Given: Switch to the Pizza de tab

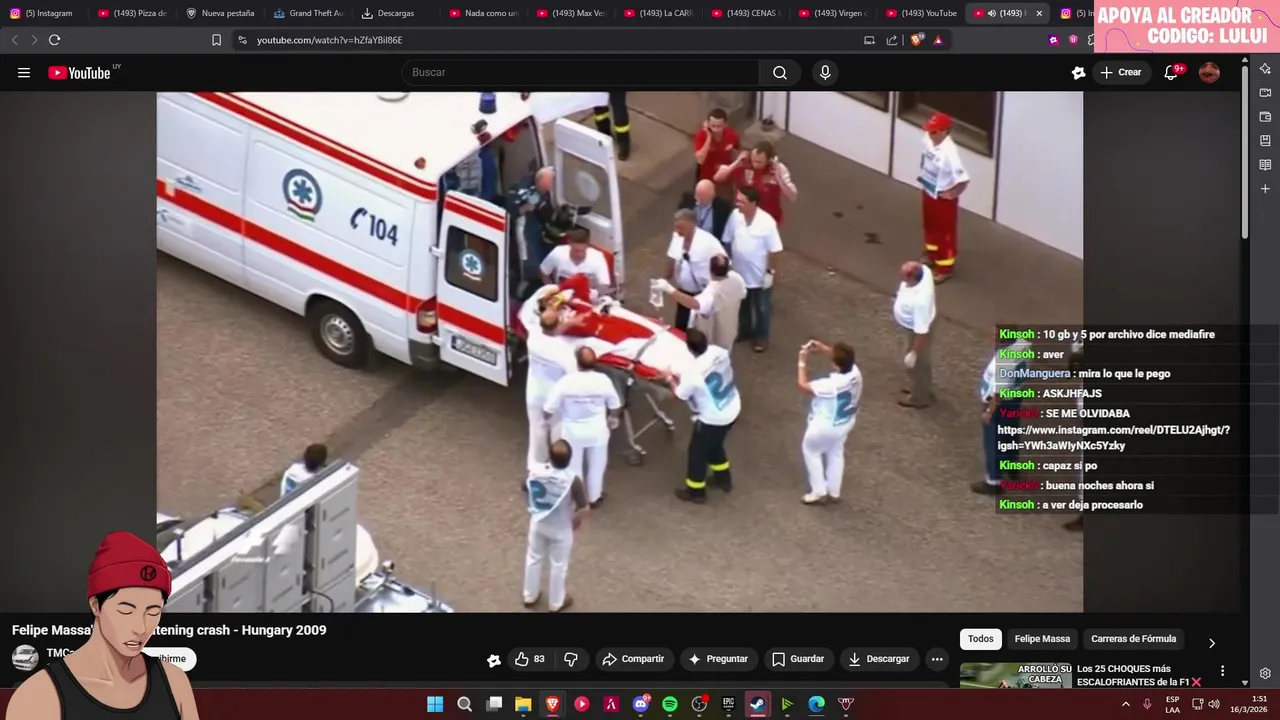Looking at the screenshot, I should click(131, 13).
